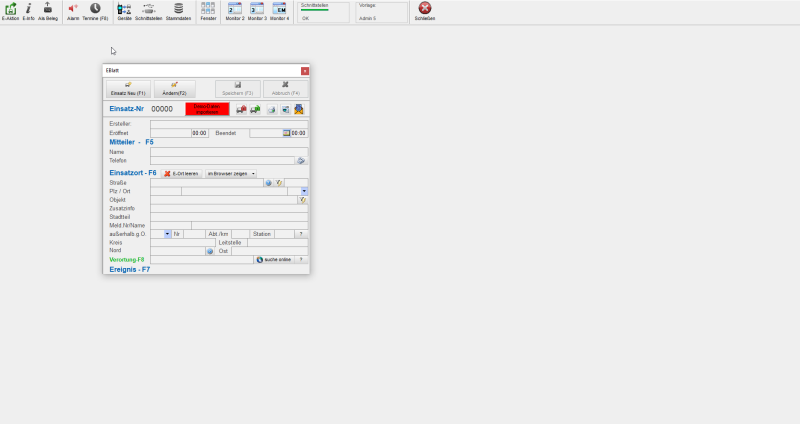800x424 pixels.
Task: Switch to Monitor 4
Action: click(280, 8)
